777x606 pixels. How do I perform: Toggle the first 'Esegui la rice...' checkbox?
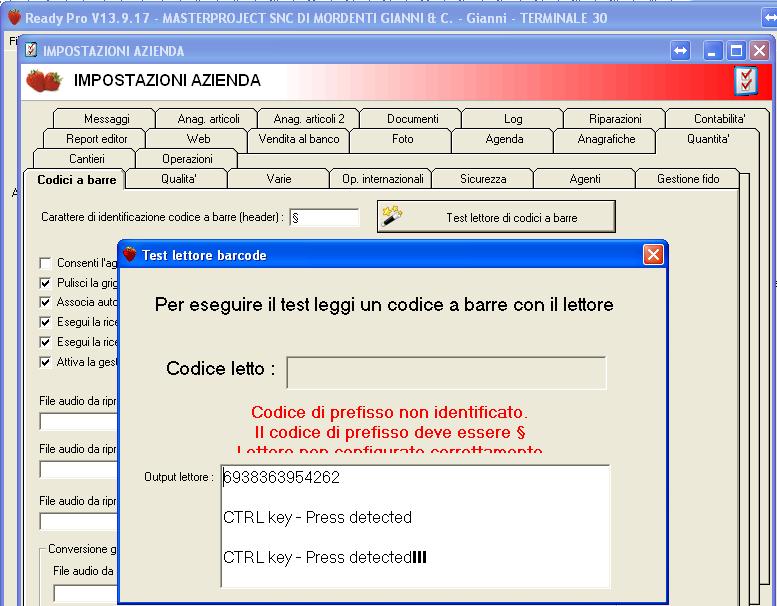pyautogui.click(x=45, y=322)
